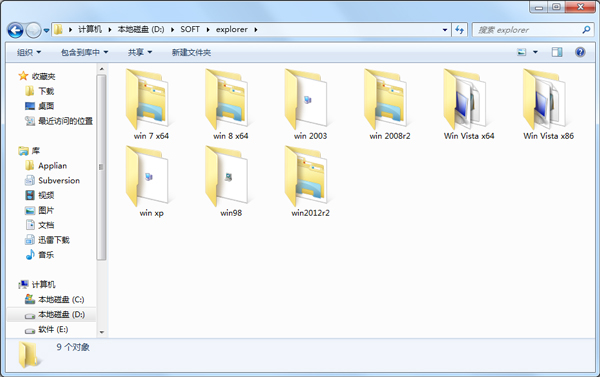Open recent pages dropdown near Back button
Screen dimensions: 600x377
pos(46,30)
